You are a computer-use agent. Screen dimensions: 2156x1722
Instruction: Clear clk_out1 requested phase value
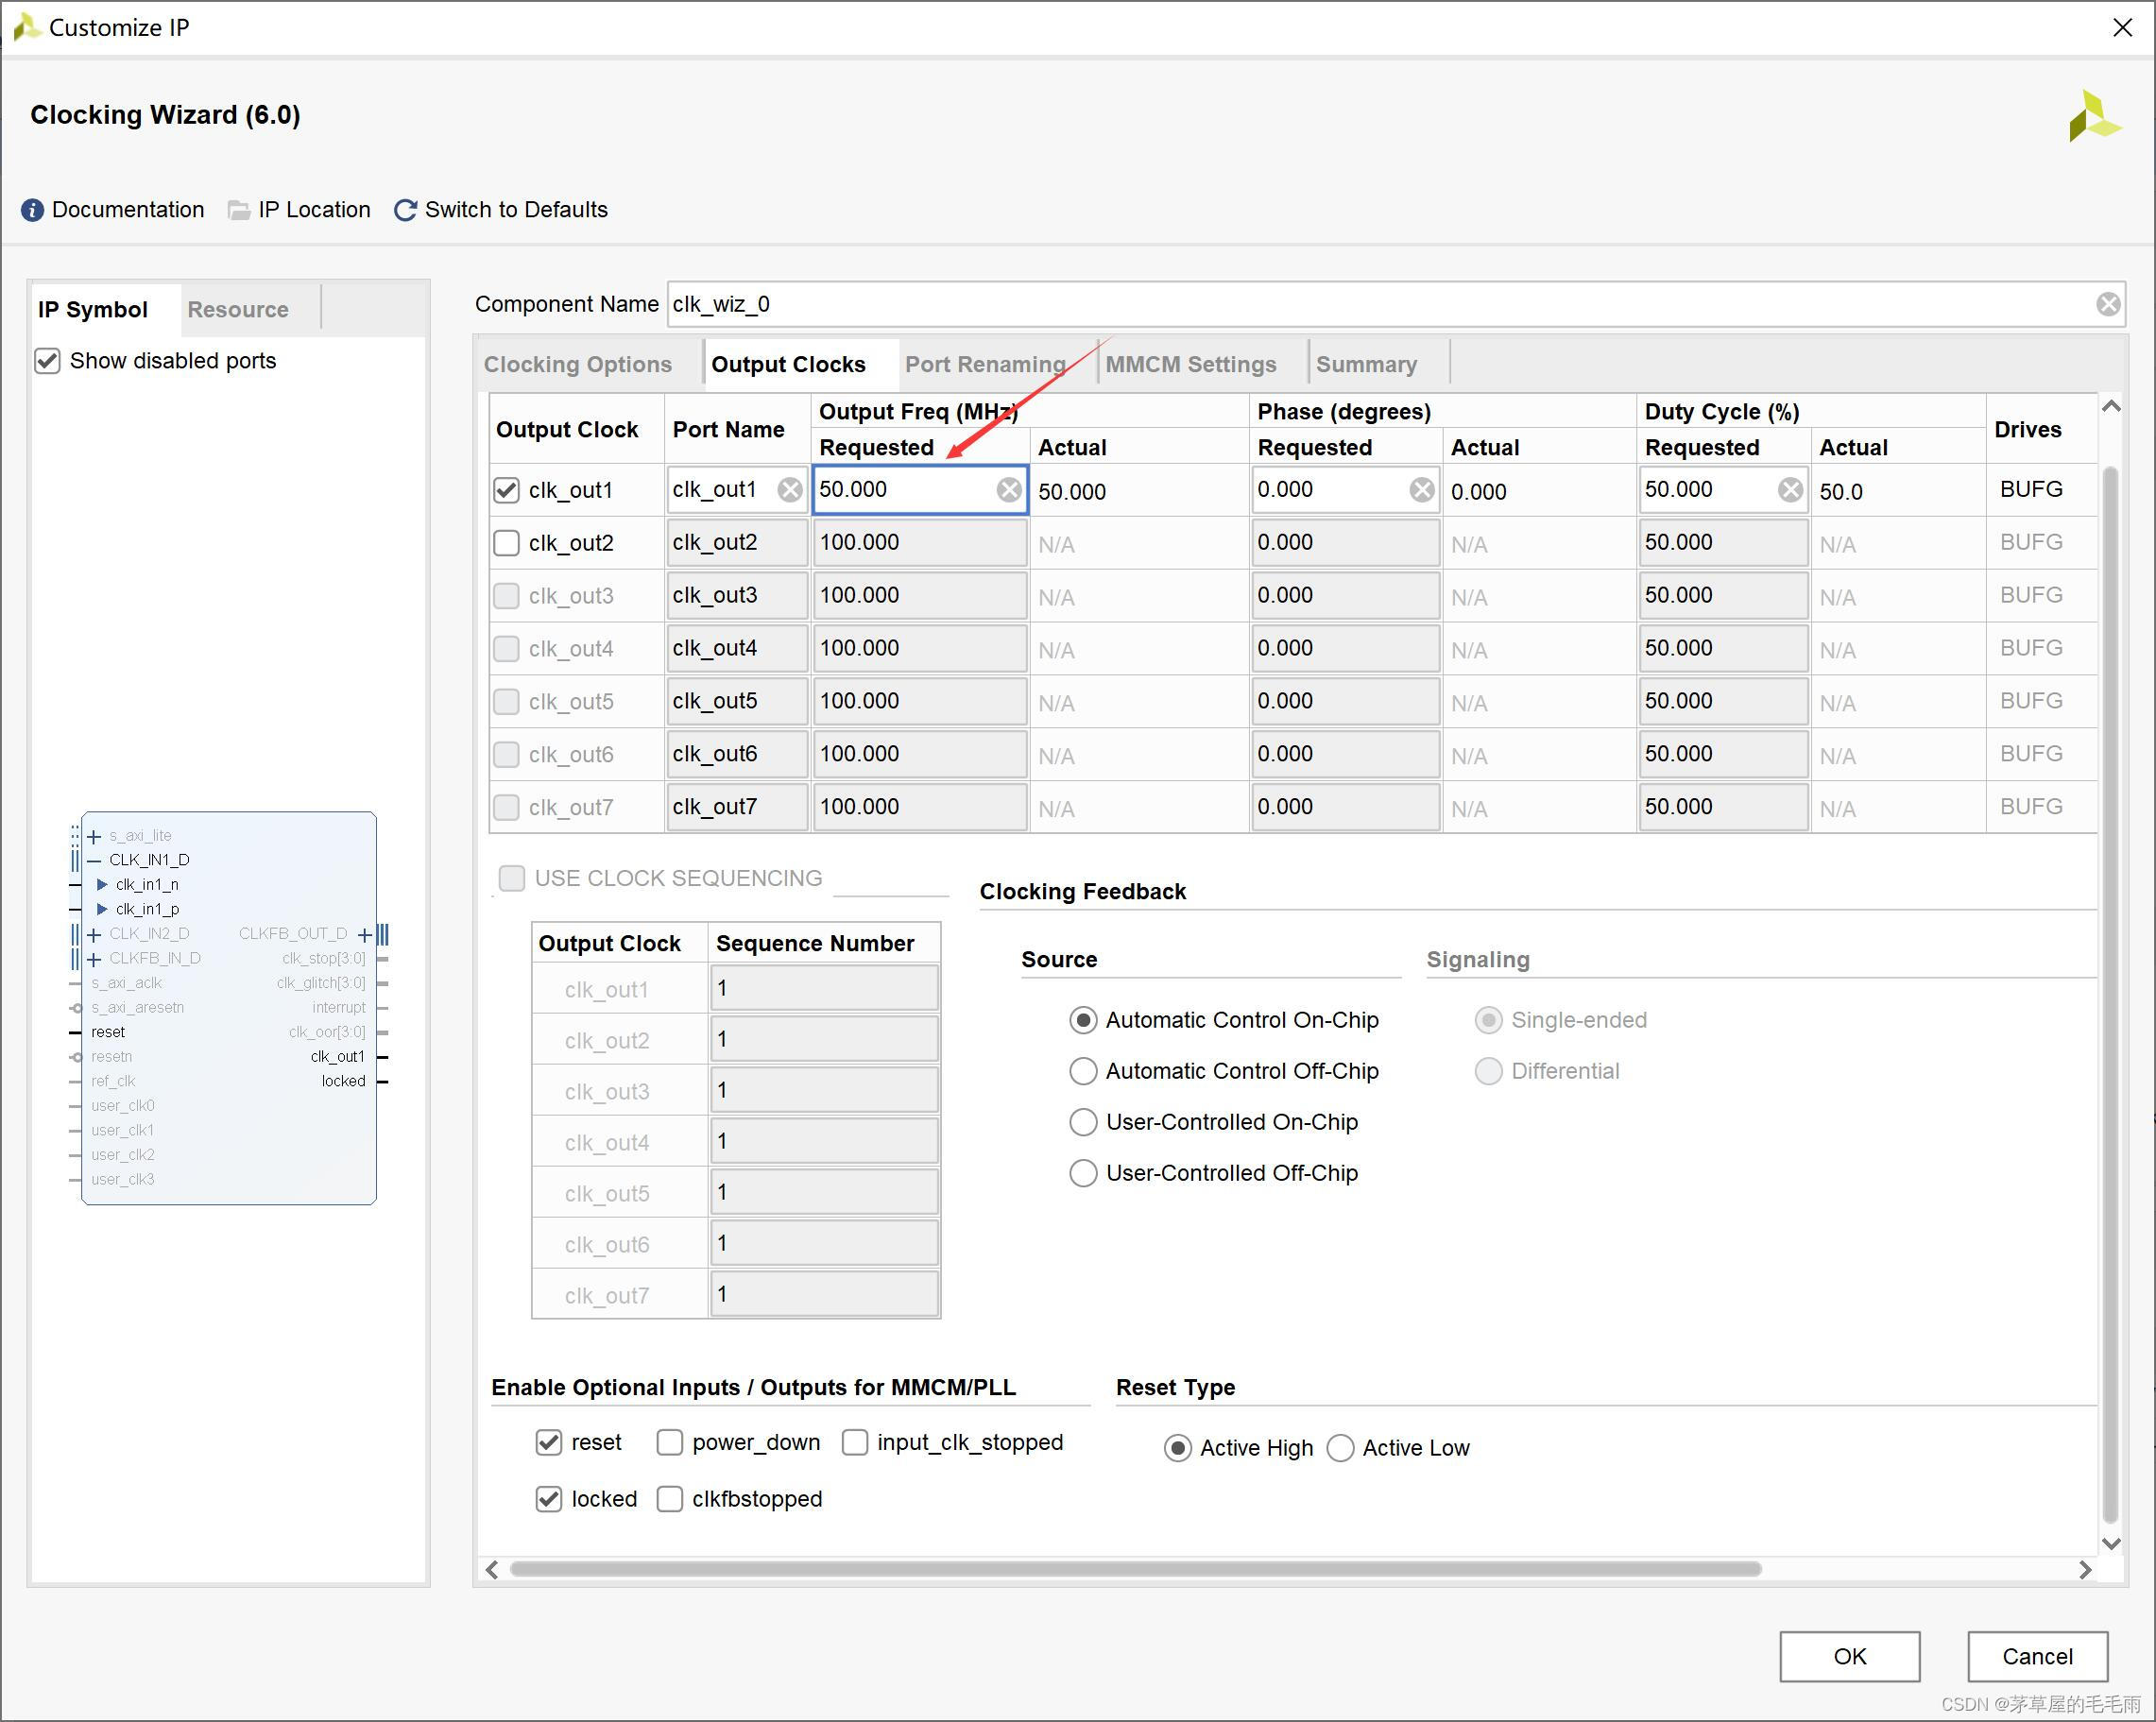point(1421,489)
